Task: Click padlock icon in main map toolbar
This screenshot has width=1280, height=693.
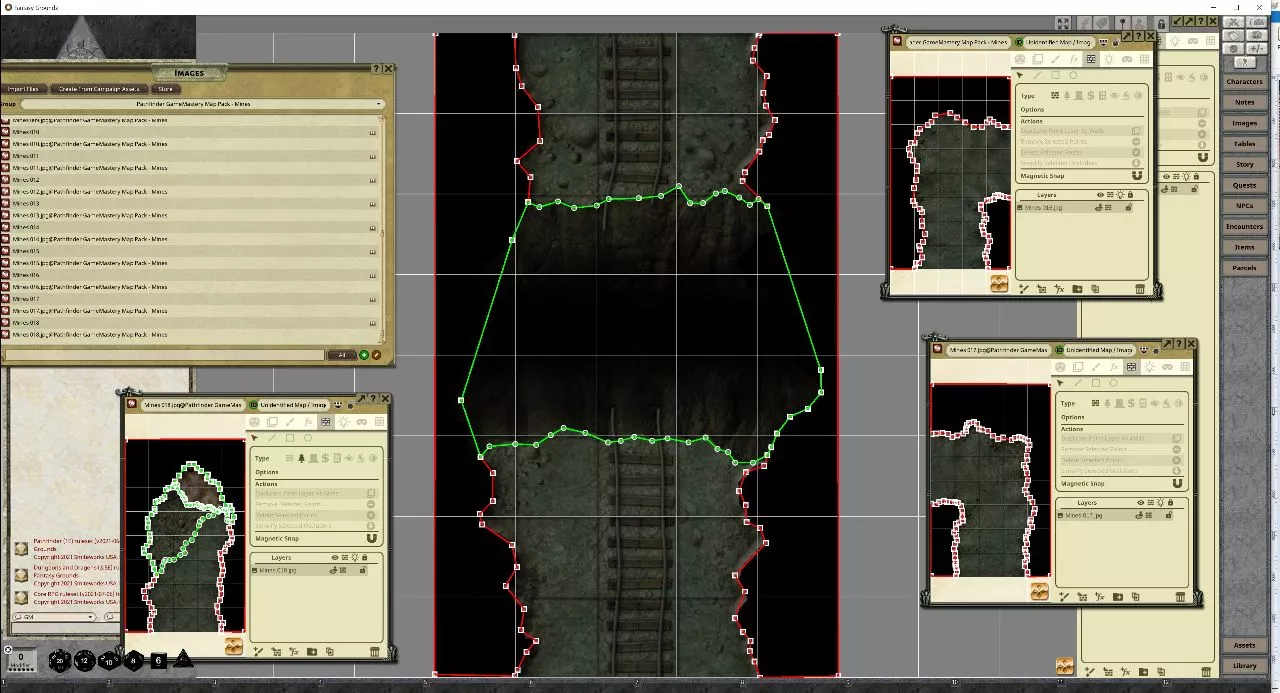Action: point(1162,22)
